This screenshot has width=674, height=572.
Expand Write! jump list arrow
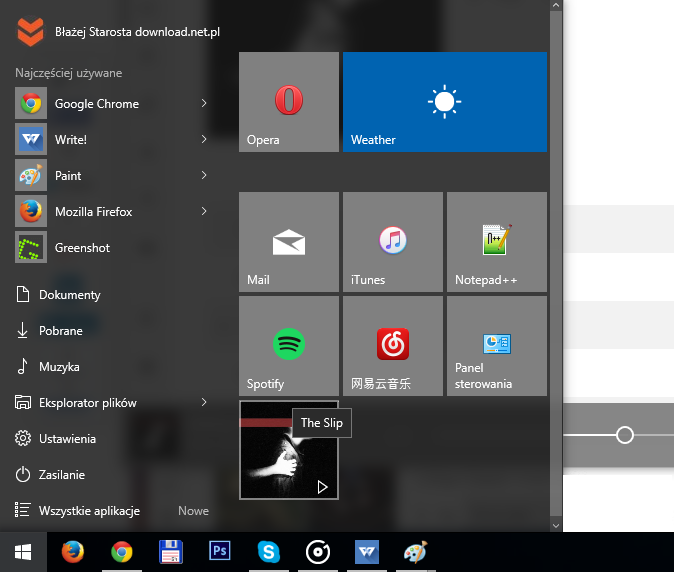(x=204, y=139)
